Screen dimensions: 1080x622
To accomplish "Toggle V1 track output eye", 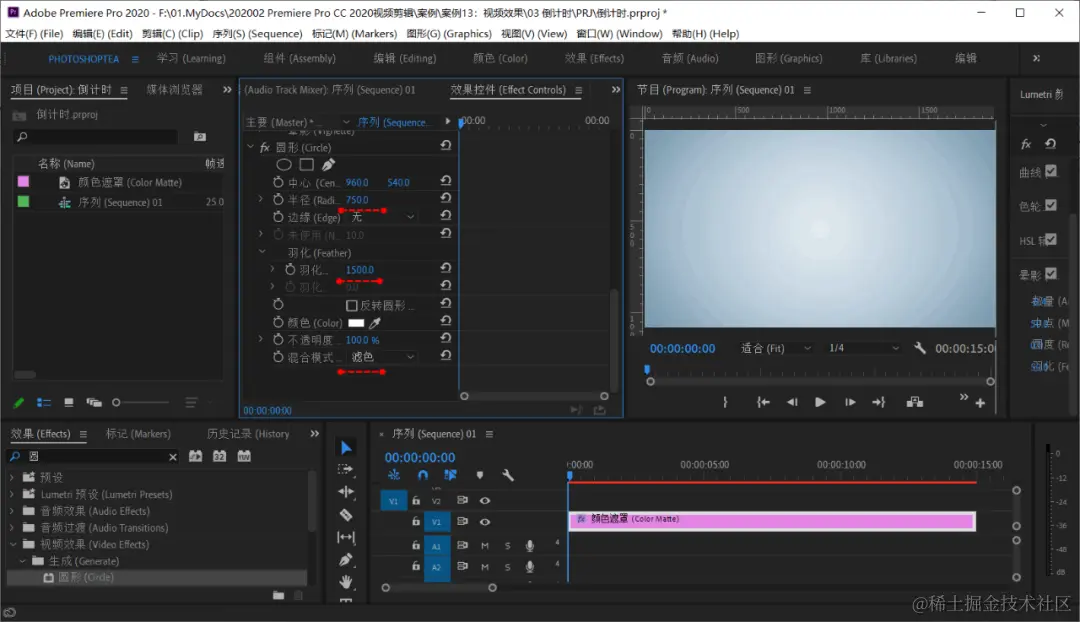I will [485, 522].
